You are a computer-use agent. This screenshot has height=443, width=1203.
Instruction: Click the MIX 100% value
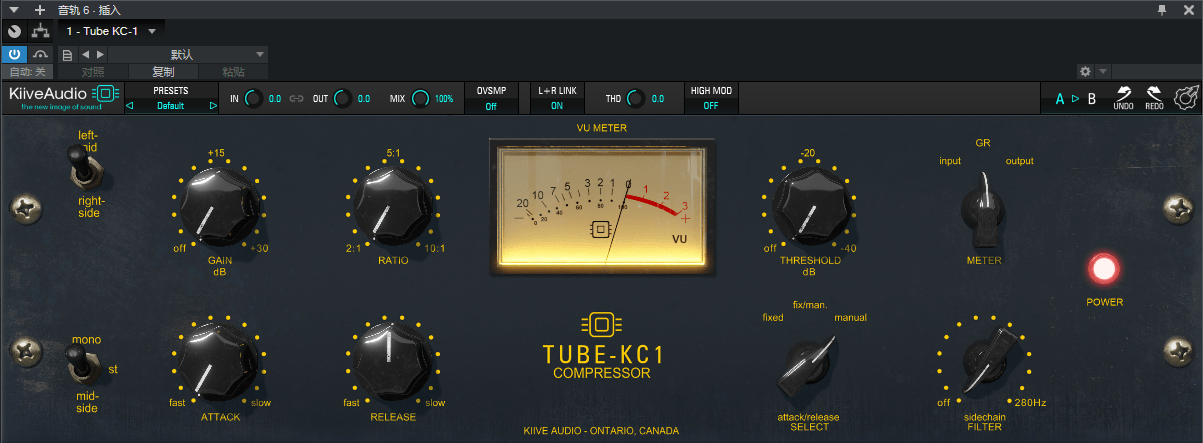tap(444, 99)
